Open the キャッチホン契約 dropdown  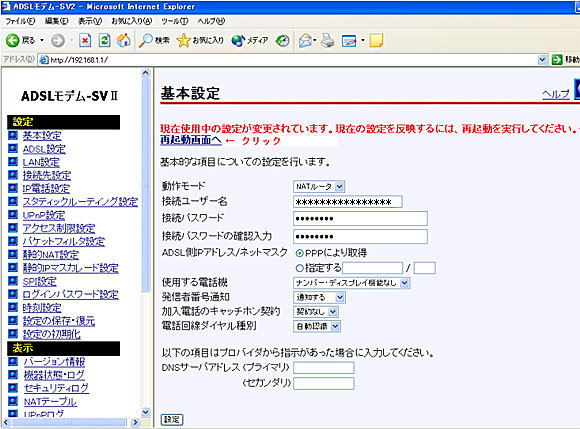[x=316, y=312]
